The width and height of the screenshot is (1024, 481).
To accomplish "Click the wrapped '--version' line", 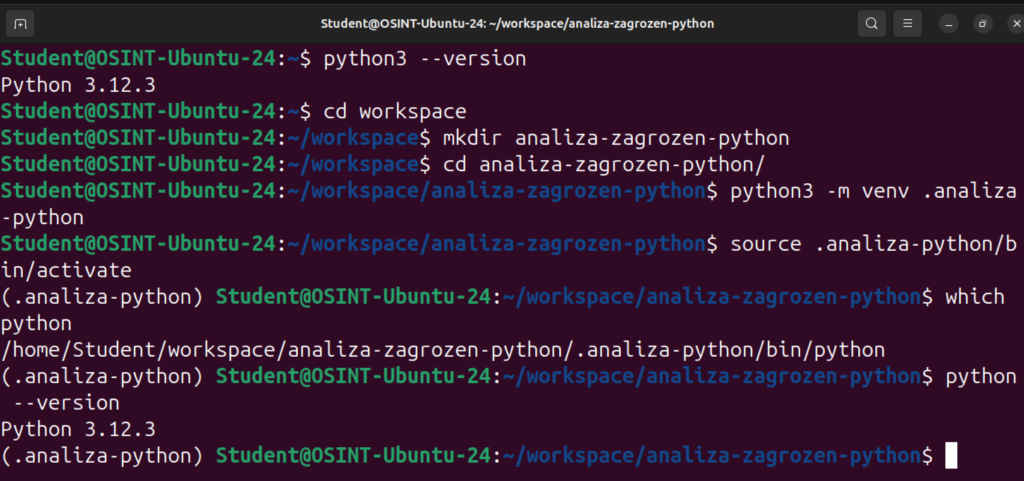I will click(66, 403).
